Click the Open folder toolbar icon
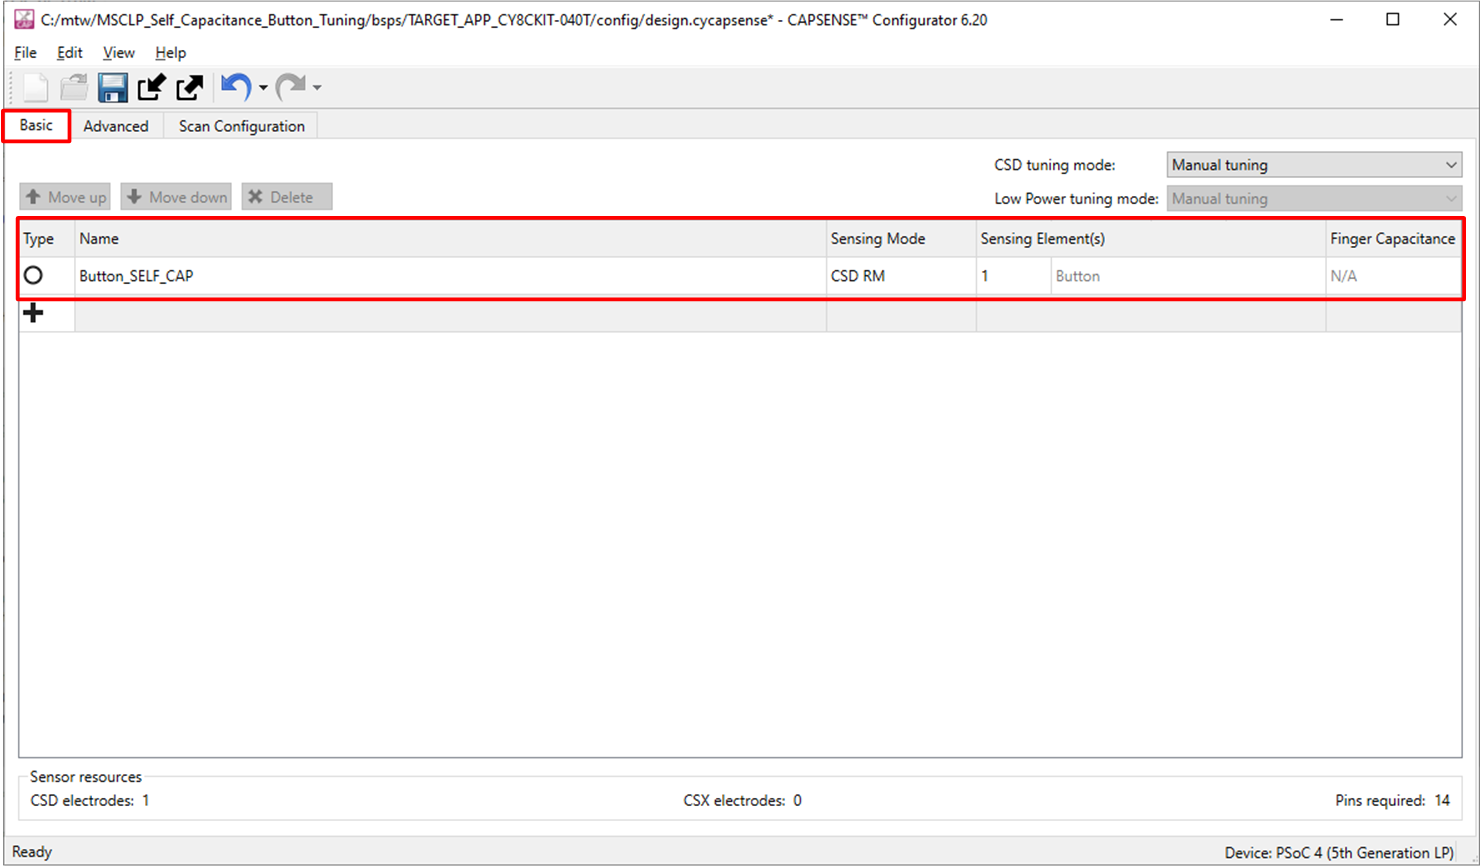Viewport: 1481px width, 866px height. coord(74,88)
